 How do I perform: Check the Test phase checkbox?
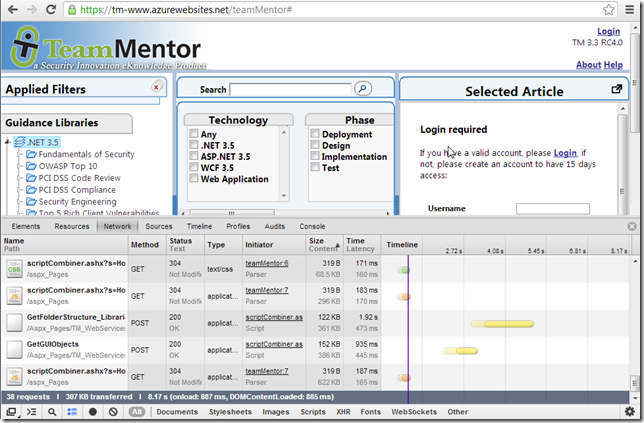[315, 167]
